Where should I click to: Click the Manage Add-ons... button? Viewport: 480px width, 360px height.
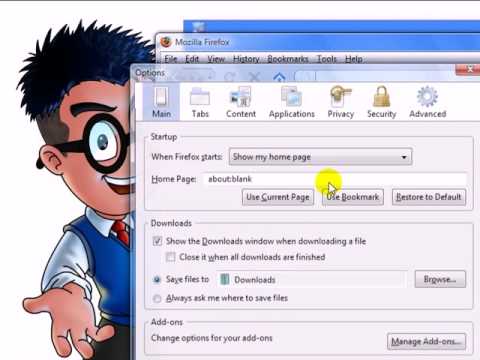pos(426,341)
